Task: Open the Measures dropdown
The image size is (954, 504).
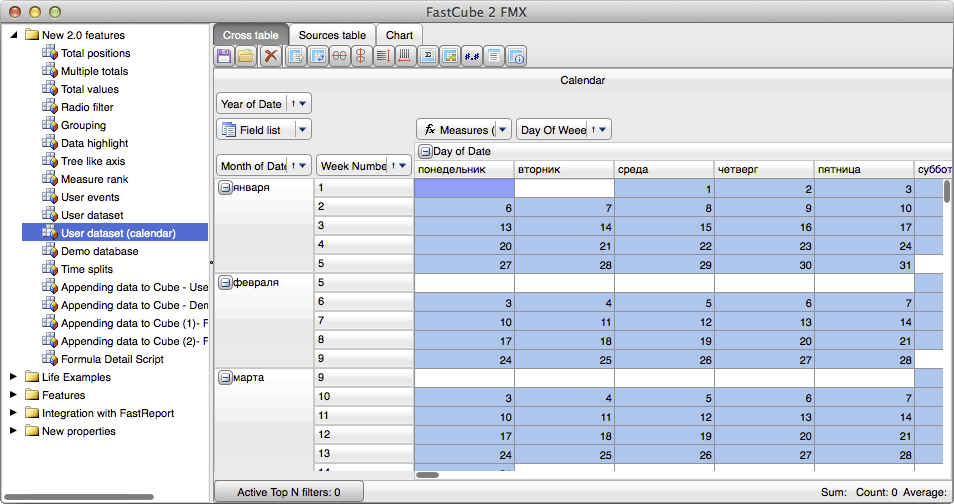Action: [x=501, y=129]
